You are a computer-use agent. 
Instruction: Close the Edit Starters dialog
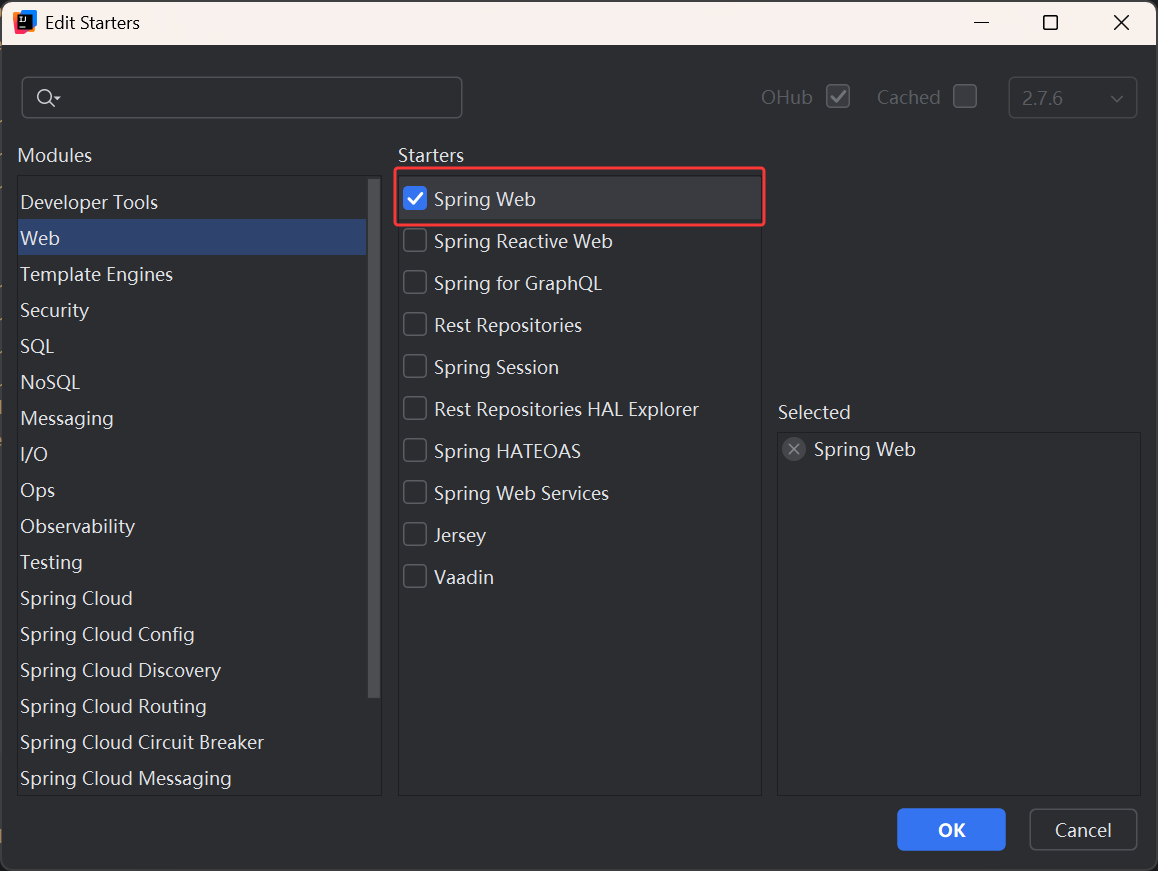coord(1121,23)
